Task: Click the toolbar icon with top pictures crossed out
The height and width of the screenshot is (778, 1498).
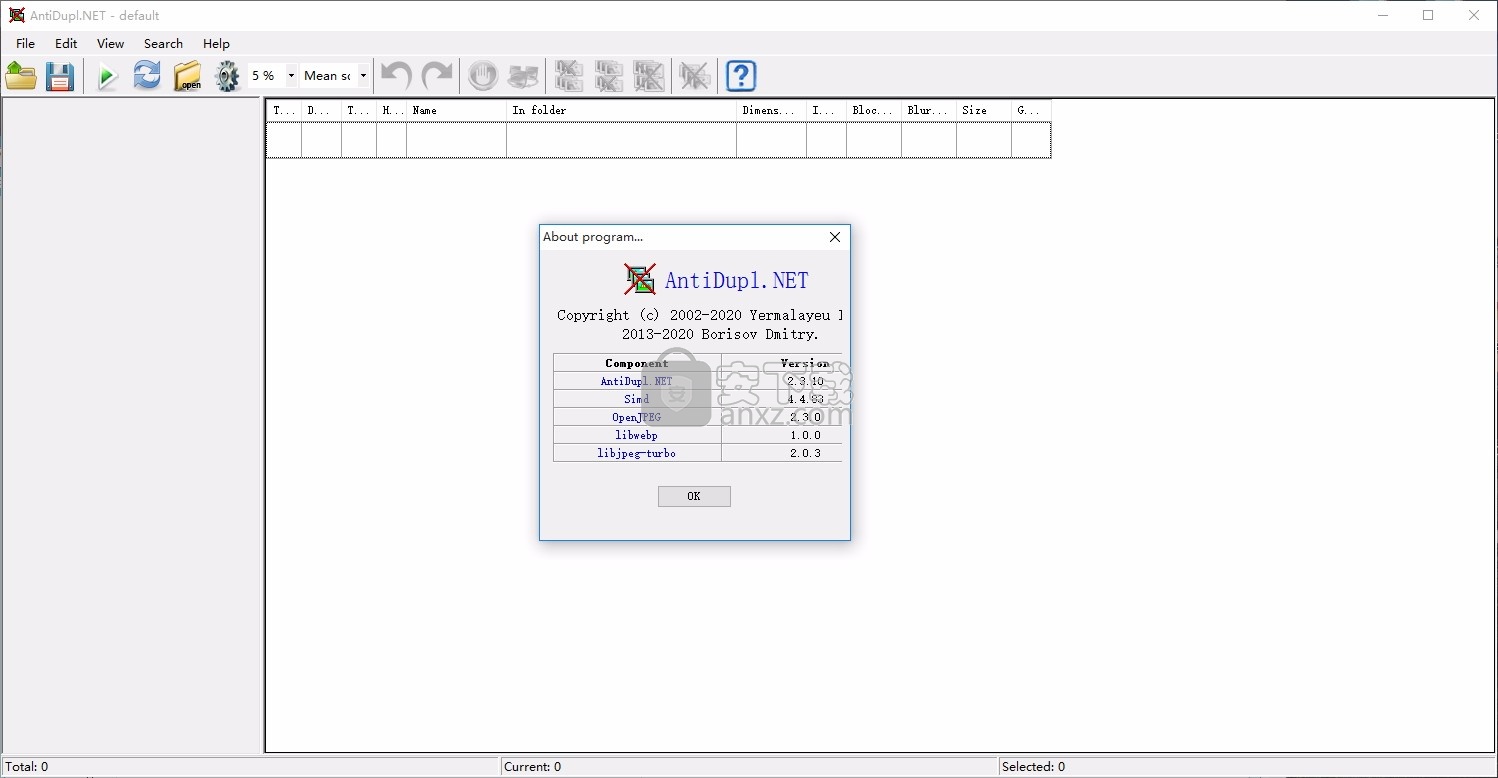Action: click(x=569, y=76)
